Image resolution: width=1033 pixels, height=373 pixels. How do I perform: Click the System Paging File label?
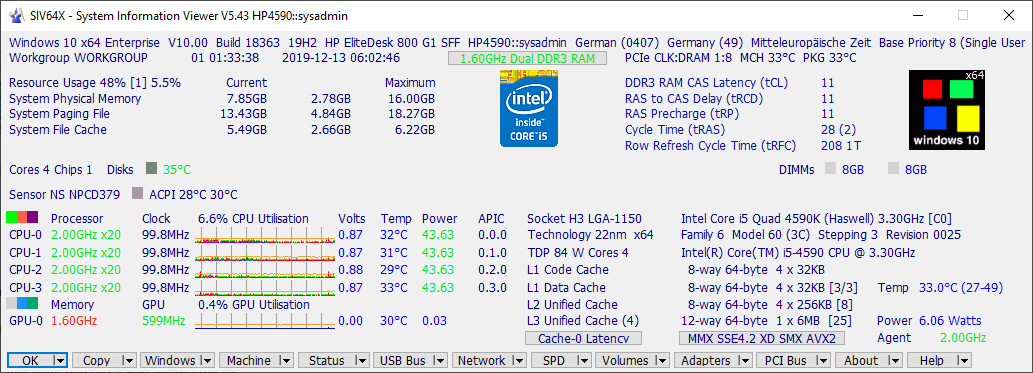click(x=59, y=114)
